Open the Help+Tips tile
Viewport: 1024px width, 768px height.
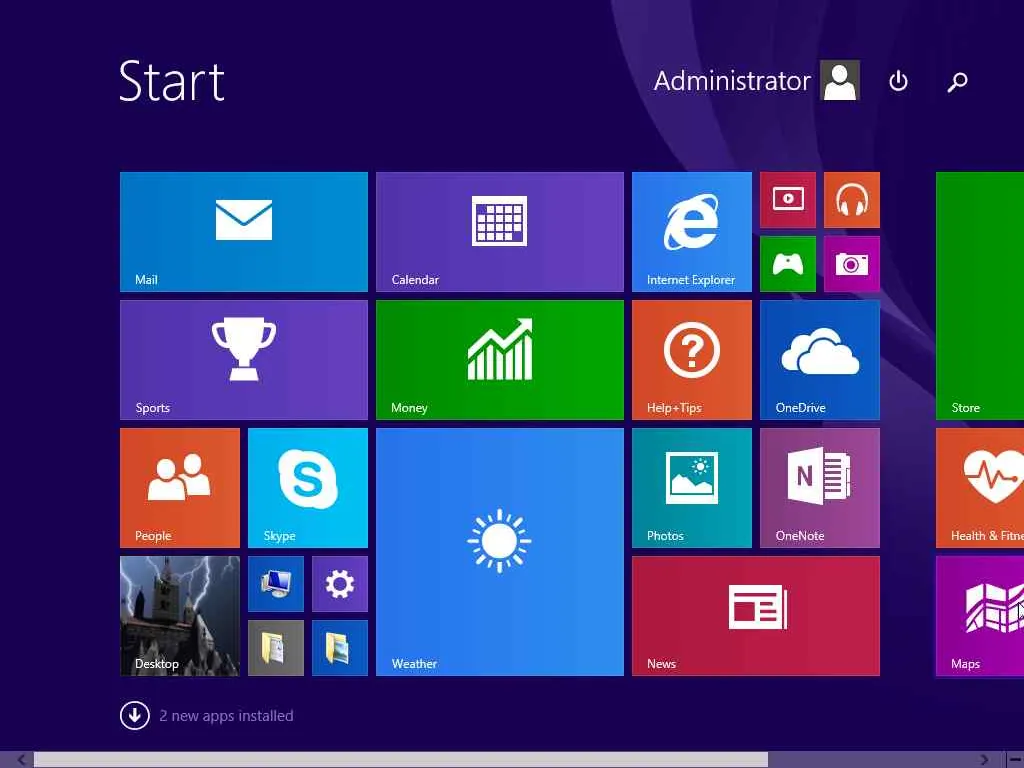coord(692,360)
